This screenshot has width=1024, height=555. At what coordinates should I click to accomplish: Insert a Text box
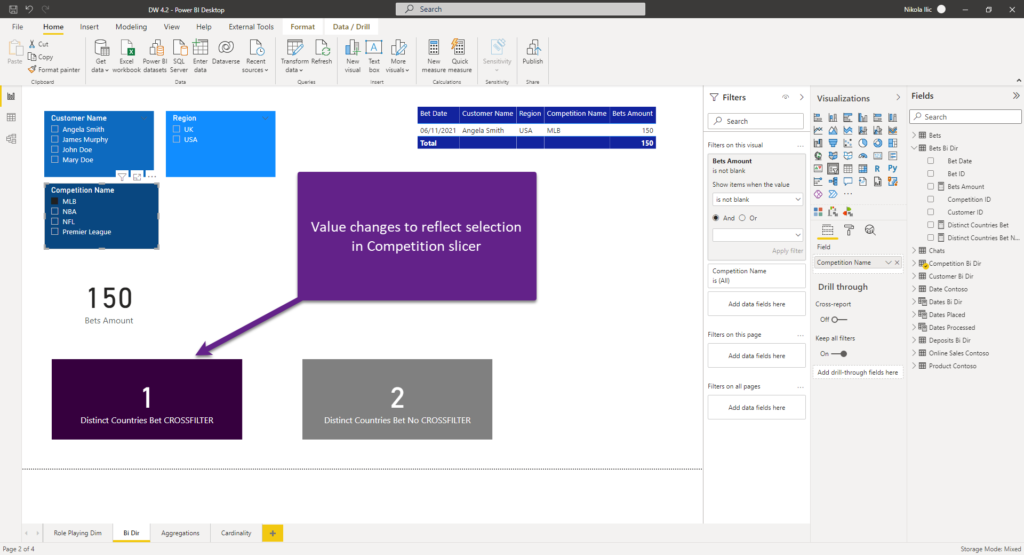click(374, 56)
